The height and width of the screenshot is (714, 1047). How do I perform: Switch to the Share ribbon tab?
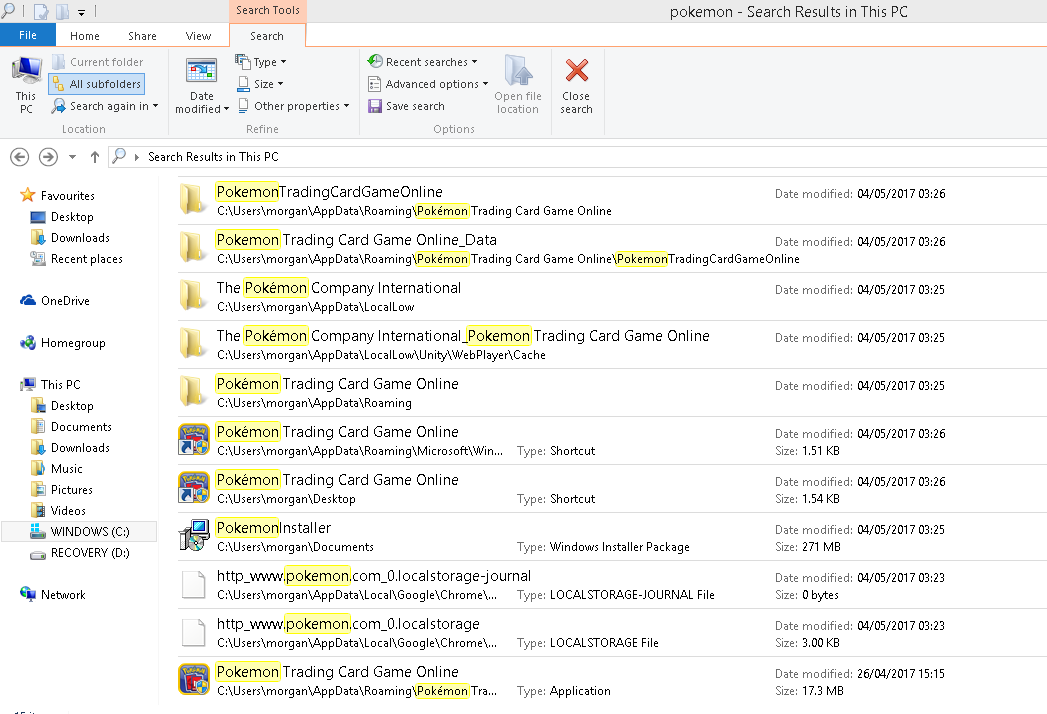click(142, 36)
